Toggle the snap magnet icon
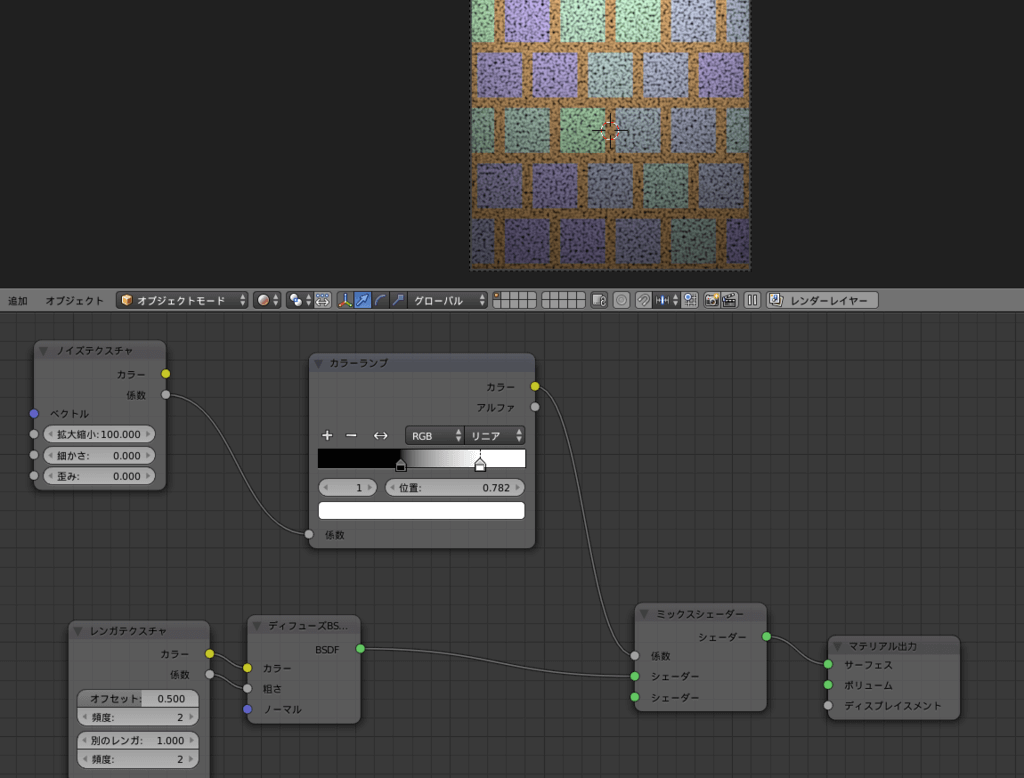The width and height of the screenshot is (1024, 778). pyautogui.click(x=643, y=300)
